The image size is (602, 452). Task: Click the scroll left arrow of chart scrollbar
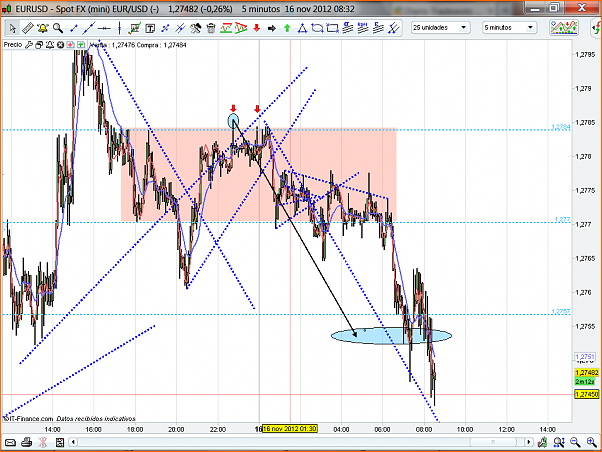(x=73, y=442)
